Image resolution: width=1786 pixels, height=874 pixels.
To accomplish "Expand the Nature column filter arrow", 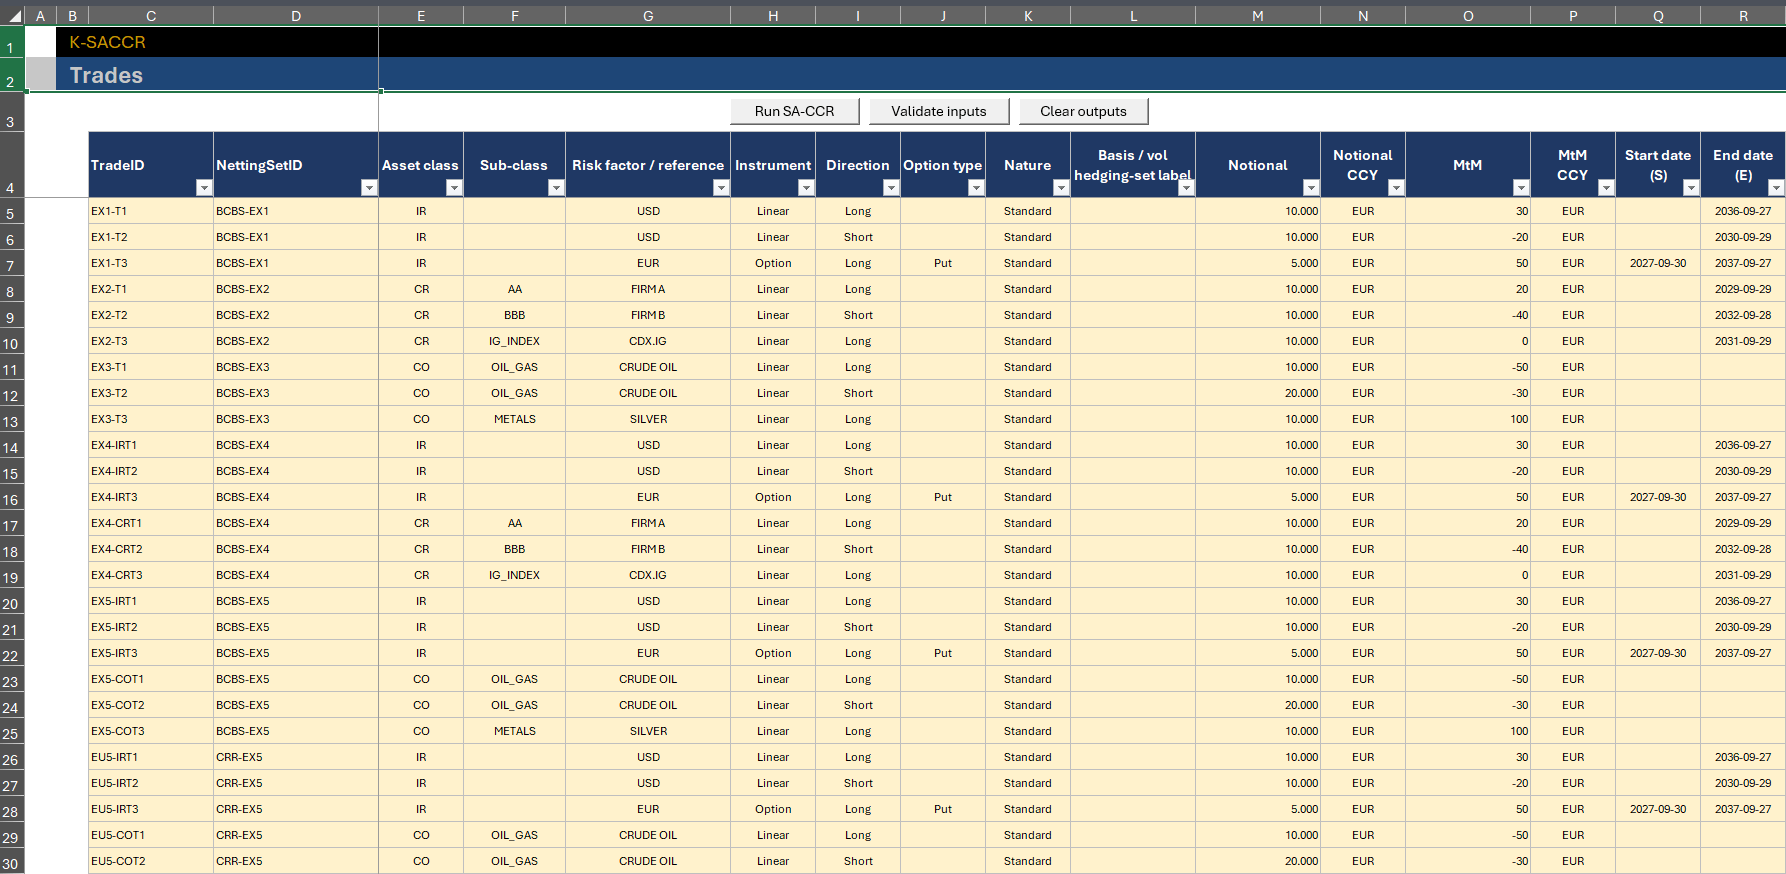I will point(1060,187).
